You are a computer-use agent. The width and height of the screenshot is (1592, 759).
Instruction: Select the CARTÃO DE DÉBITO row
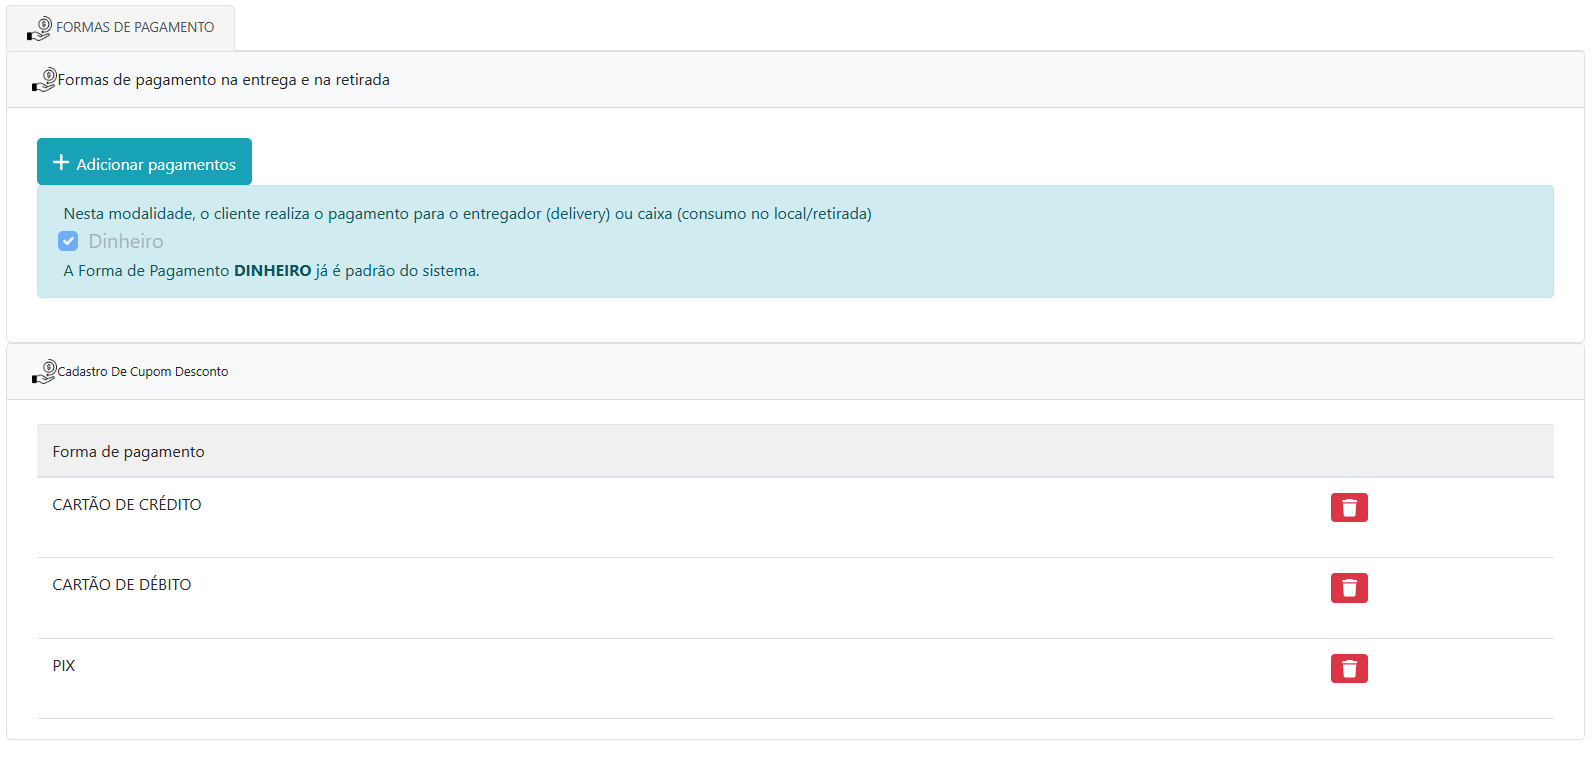tap(122, 585)
